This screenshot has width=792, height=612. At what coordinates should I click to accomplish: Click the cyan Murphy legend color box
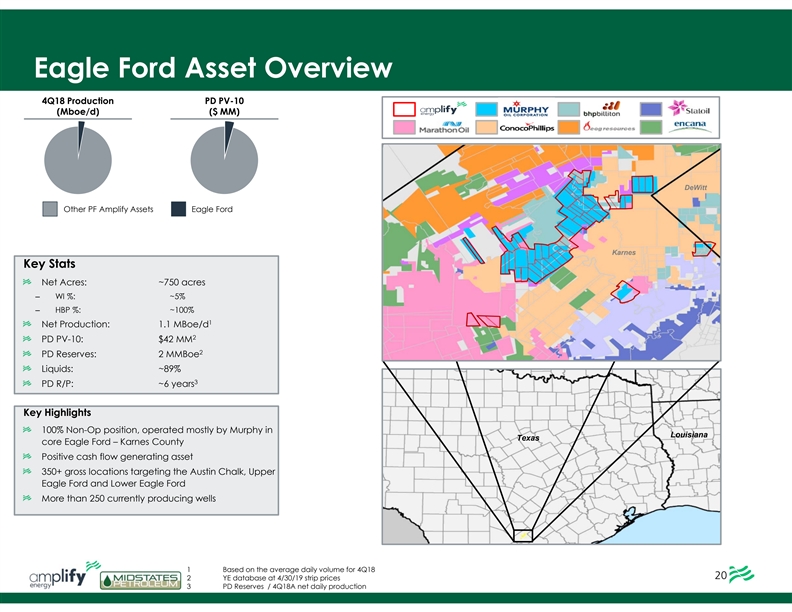click(x=485, y=109)
